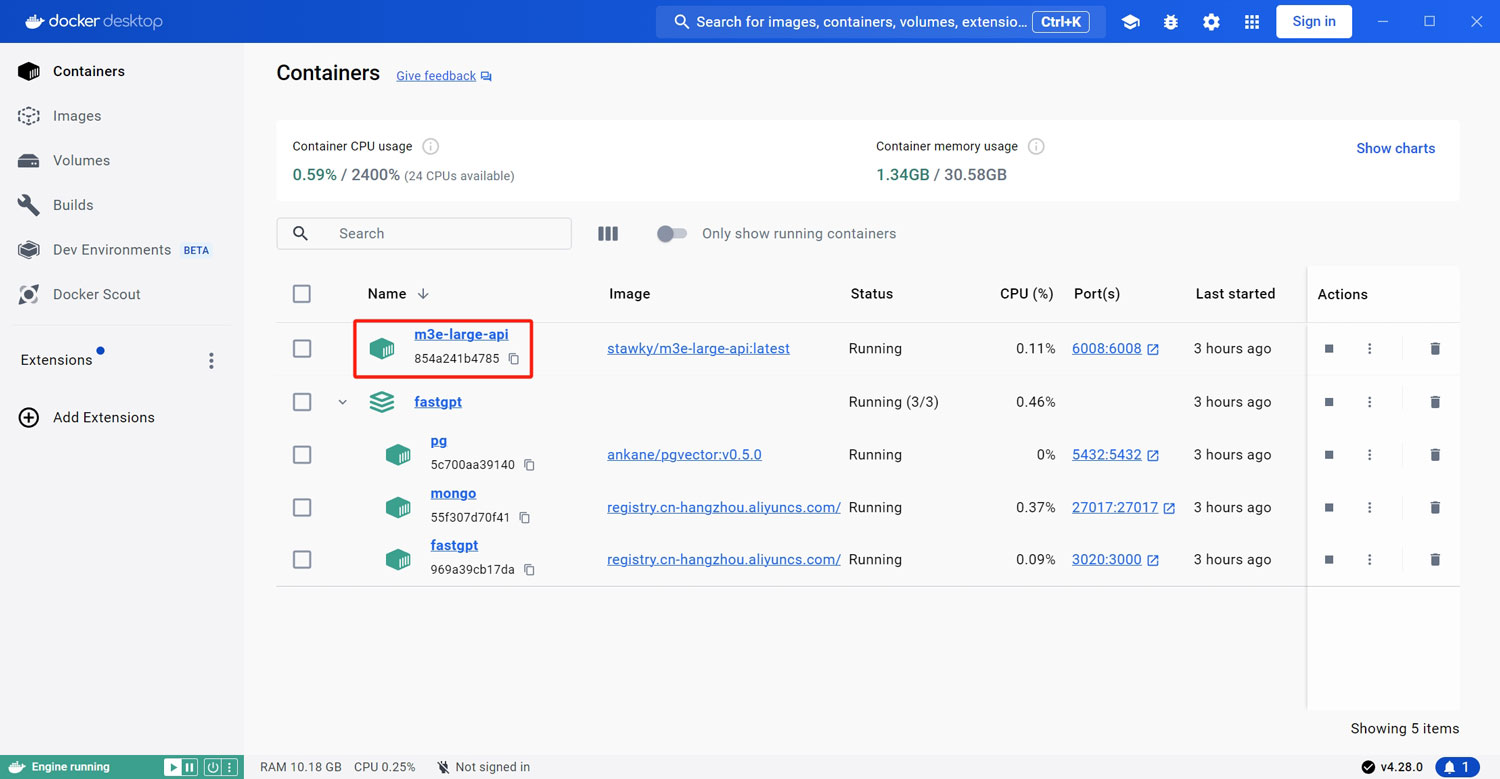This screenshot has height=779, width=1500.
Task: Open the Learning center graduation cap icon
Action: click(x=1130, y=22)
